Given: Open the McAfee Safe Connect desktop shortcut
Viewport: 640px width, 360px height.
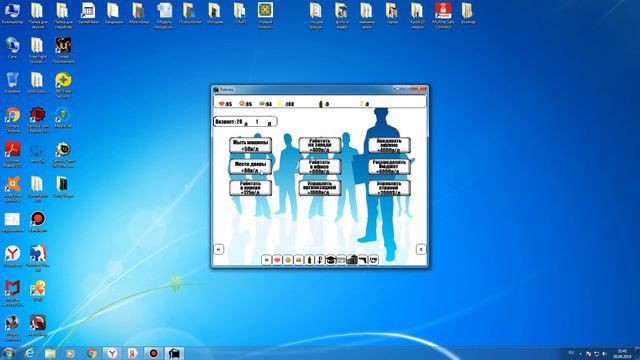Looking at the screenshot, I should (443, 16).
